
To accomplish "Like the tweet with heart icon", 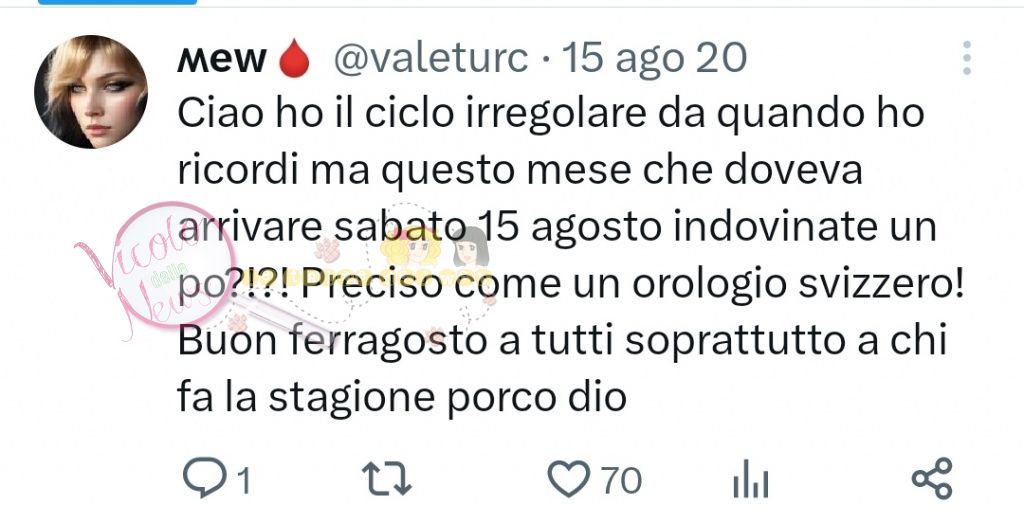I will click(x=568, y=479).
